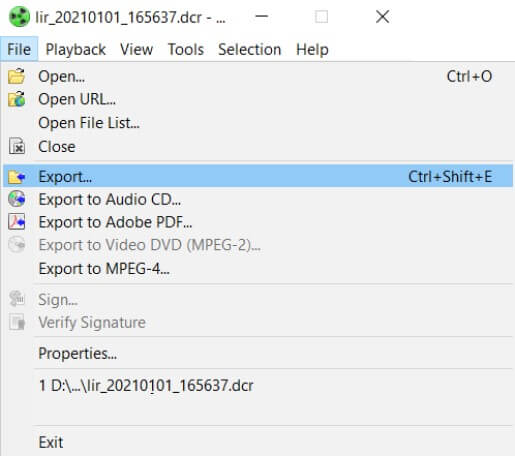
Task: Open recent file lir_20210101_165637.dcr
Action: [258, 385]
